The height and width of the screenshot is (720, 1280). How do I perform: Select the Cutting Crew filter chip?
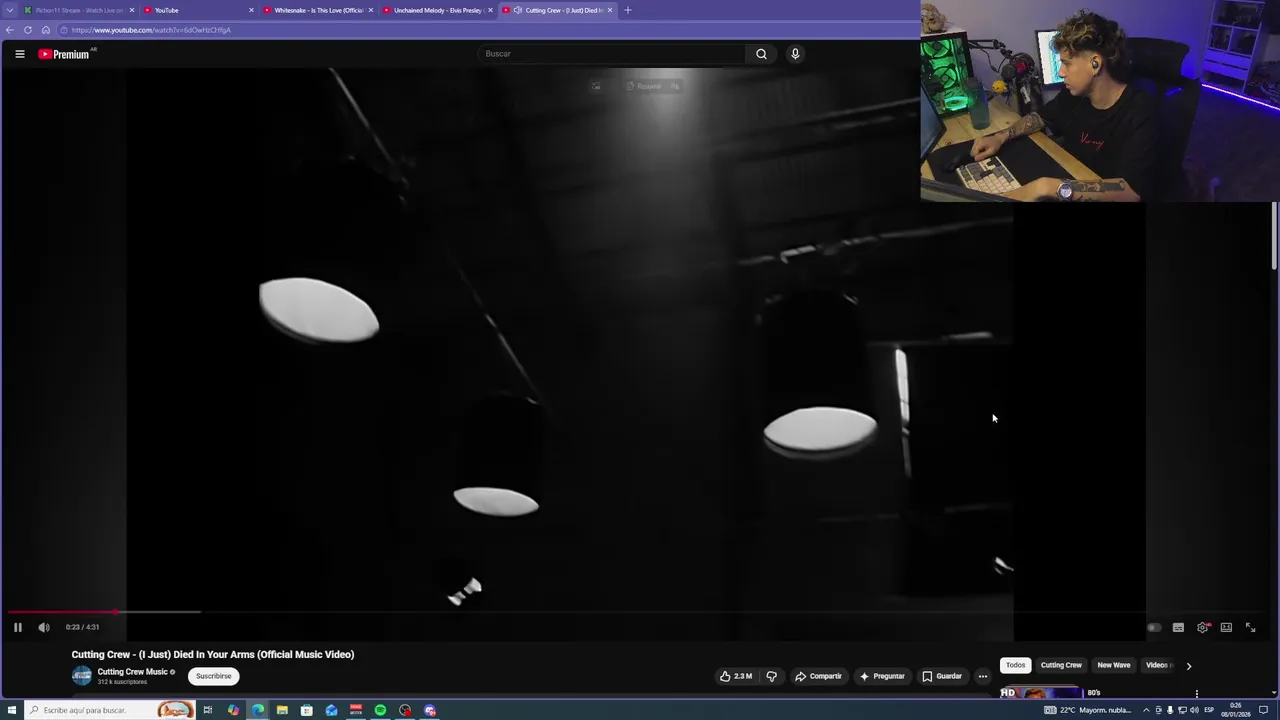(x=1061, y=665)
